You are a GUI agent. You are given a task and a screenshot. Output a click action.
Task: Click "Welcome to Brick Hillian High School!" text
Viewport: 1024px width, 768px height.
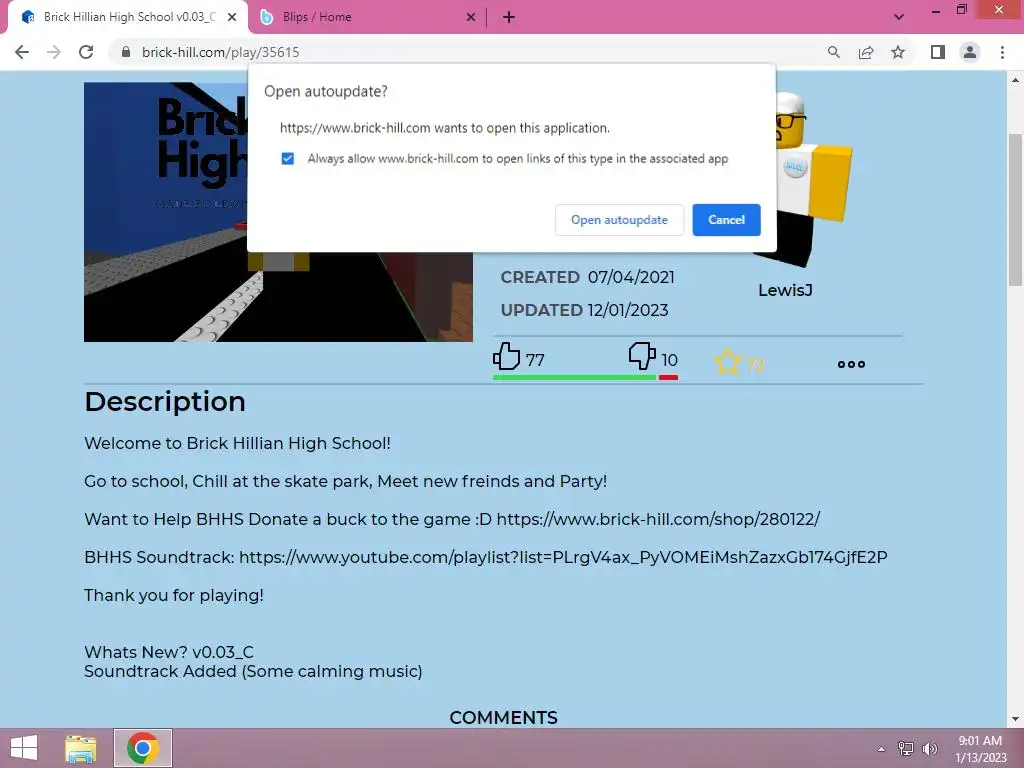pos(238,443)
